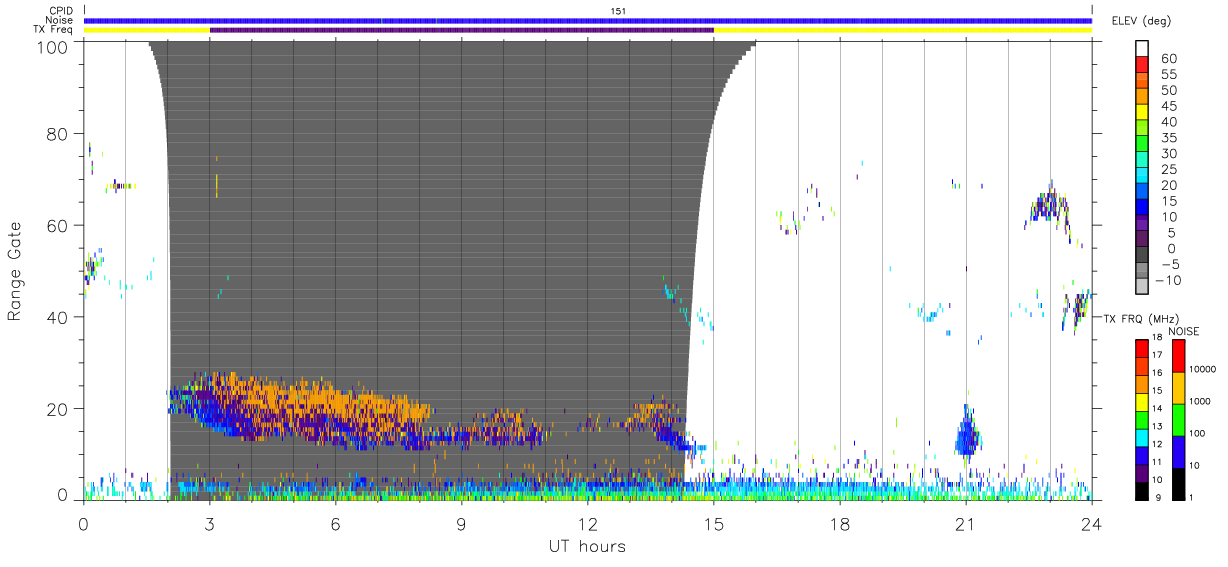Click the blue echo cluster at 21 UT near gate 15
This screenshot has height=567, width=1228.
pyautogui.click(x=966, y=432)
